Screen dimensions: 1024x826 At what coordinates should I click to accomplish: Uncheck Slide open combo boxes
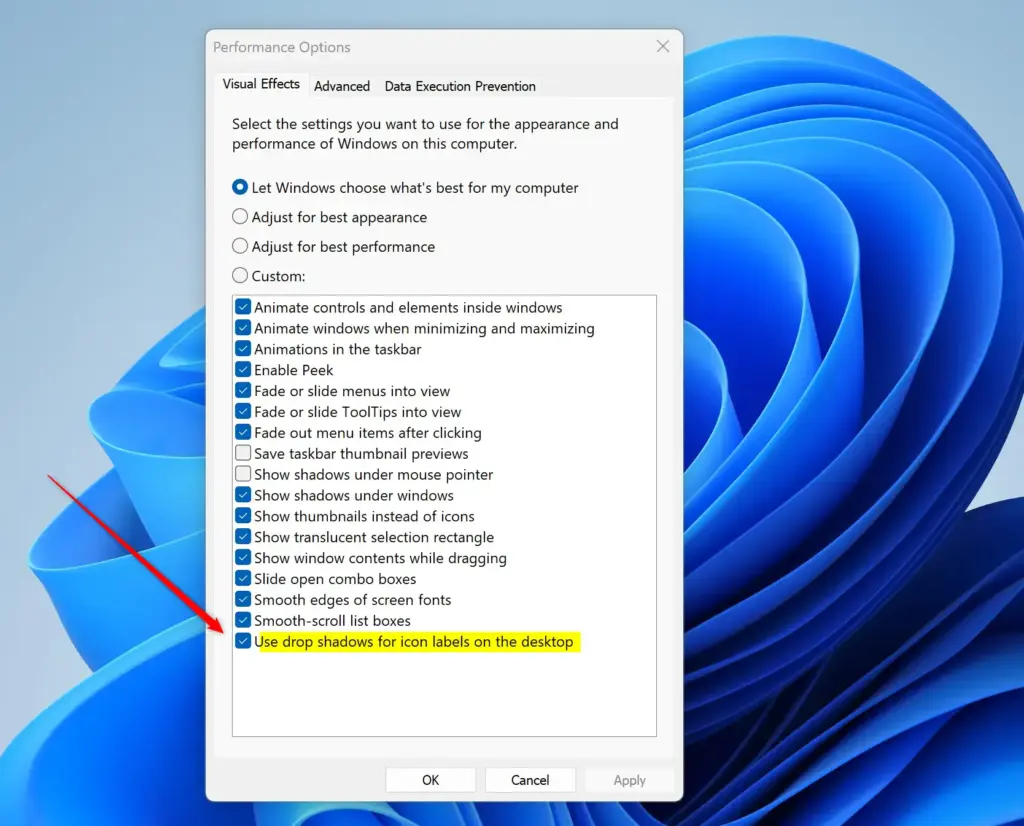[243, 579]
